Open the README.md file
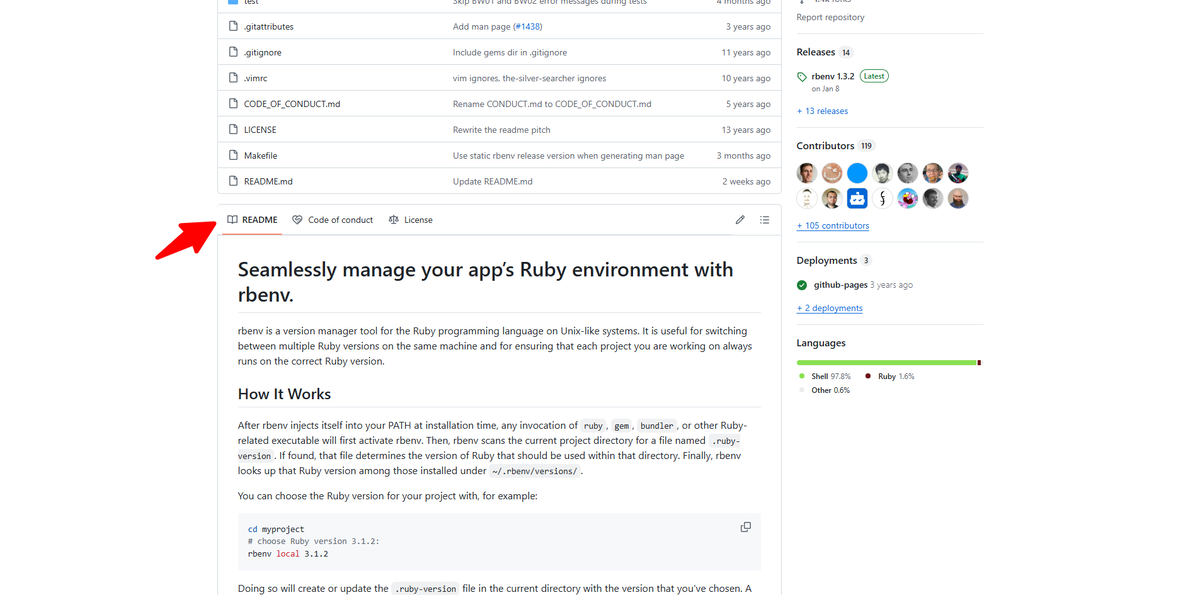1200x595 pixels. (x=268, y=182)
